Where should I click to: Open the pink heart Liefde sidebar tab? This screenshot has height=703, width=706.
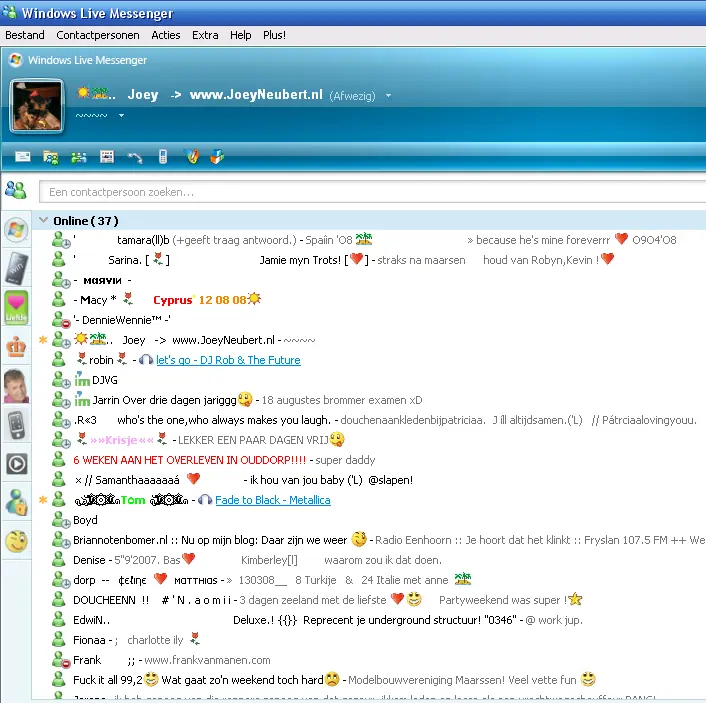(16, 308)
